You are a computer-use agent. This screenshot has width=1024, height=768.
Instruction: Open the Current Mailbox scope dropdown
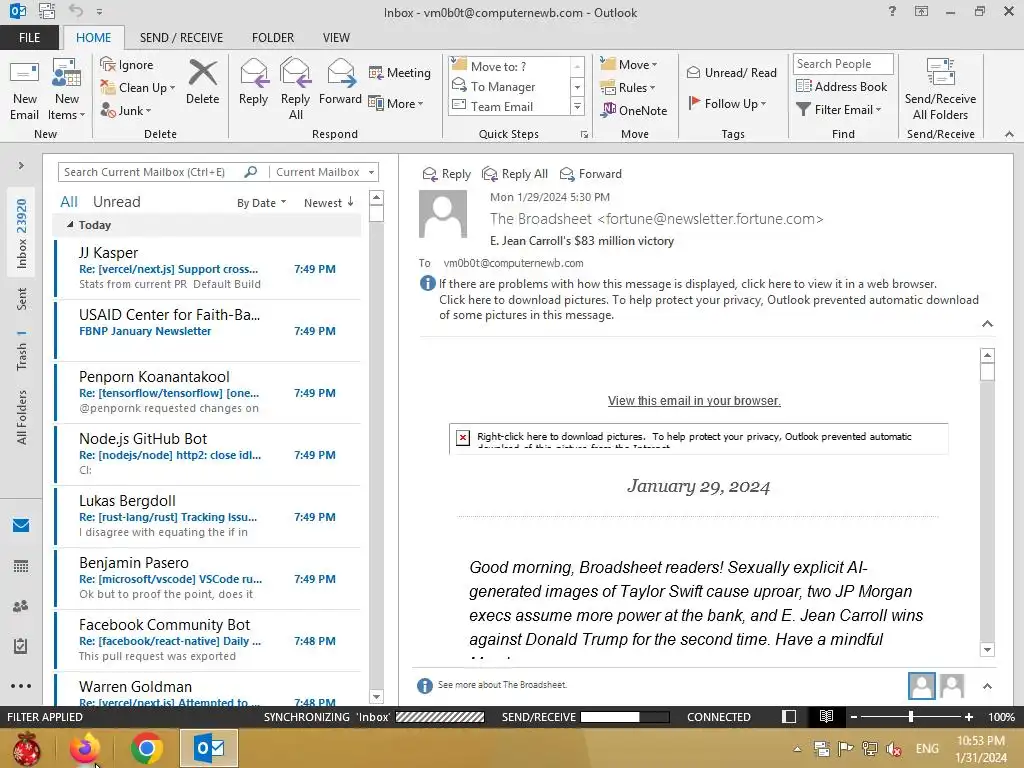pyautogui.click(x=325, y=172)
